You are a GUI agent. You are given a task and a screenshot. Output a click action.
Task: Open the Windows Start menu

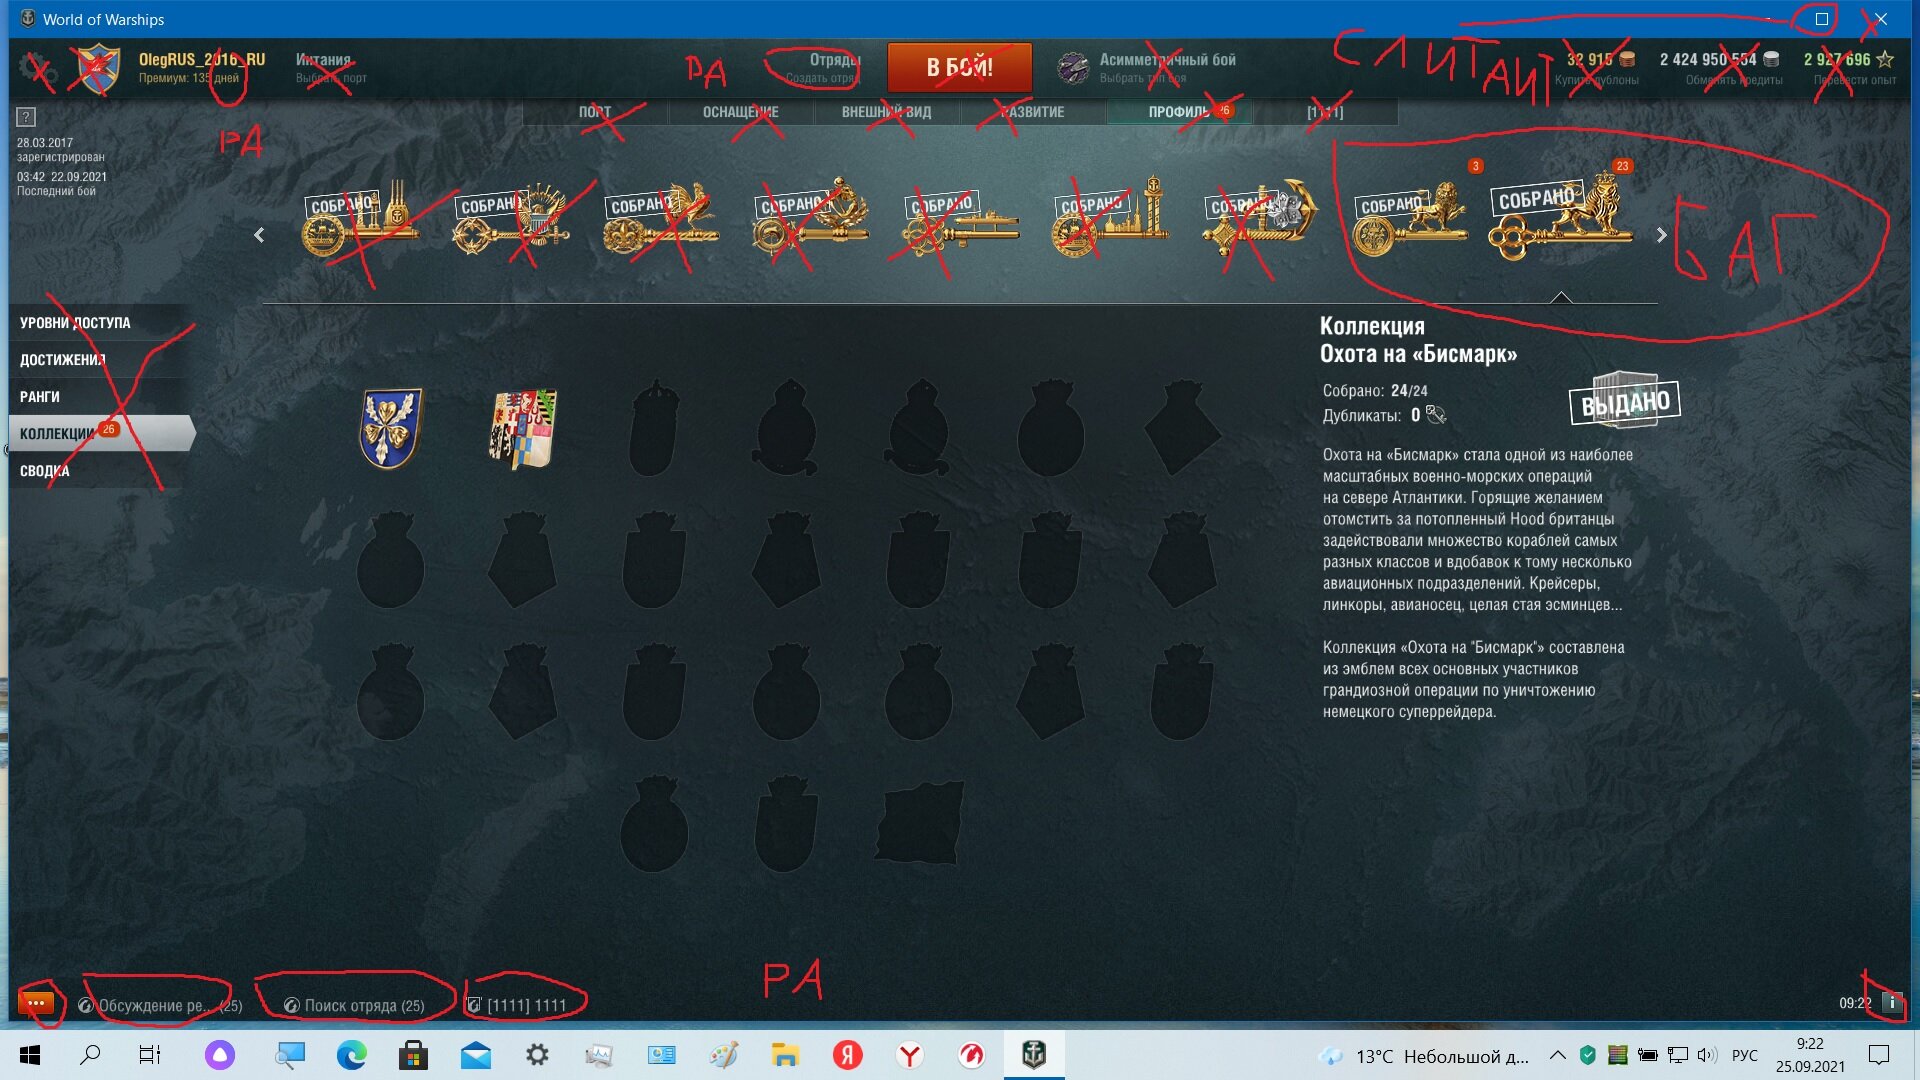pos(30,1055)
